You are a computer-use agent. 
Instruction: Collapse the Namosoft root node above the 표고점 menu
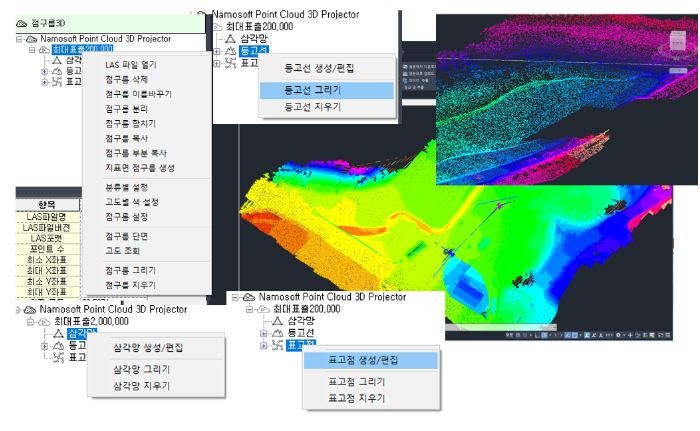[235, 297]
